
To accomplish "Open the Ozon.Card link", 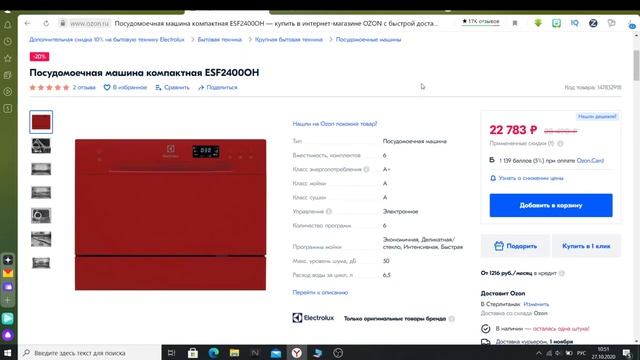I will [590, 160].
